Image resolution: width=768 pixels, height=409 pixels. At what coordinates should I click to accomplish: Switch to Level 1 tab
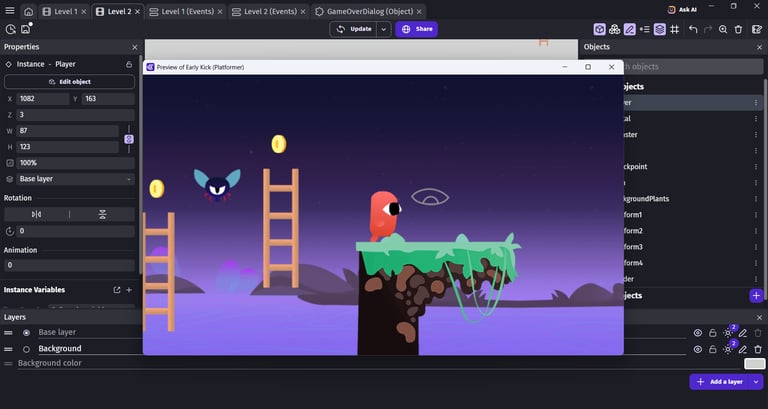coord(66,11)
